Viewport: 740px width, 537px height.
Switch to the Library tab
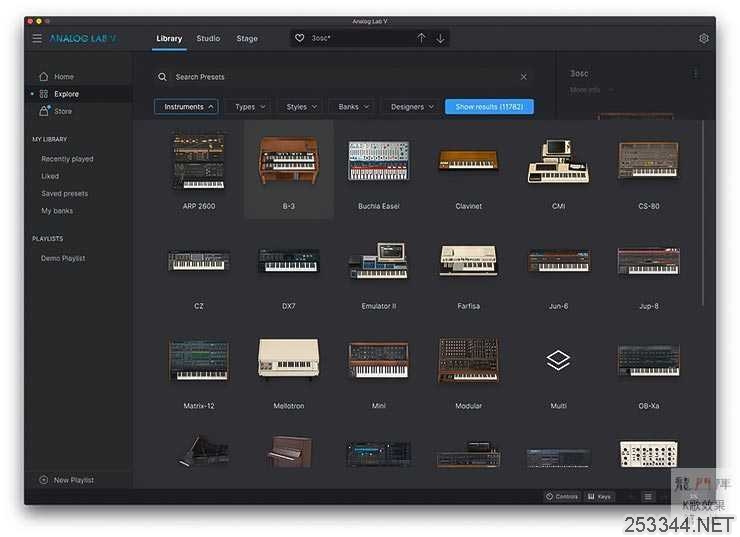[x=169, y=38]
